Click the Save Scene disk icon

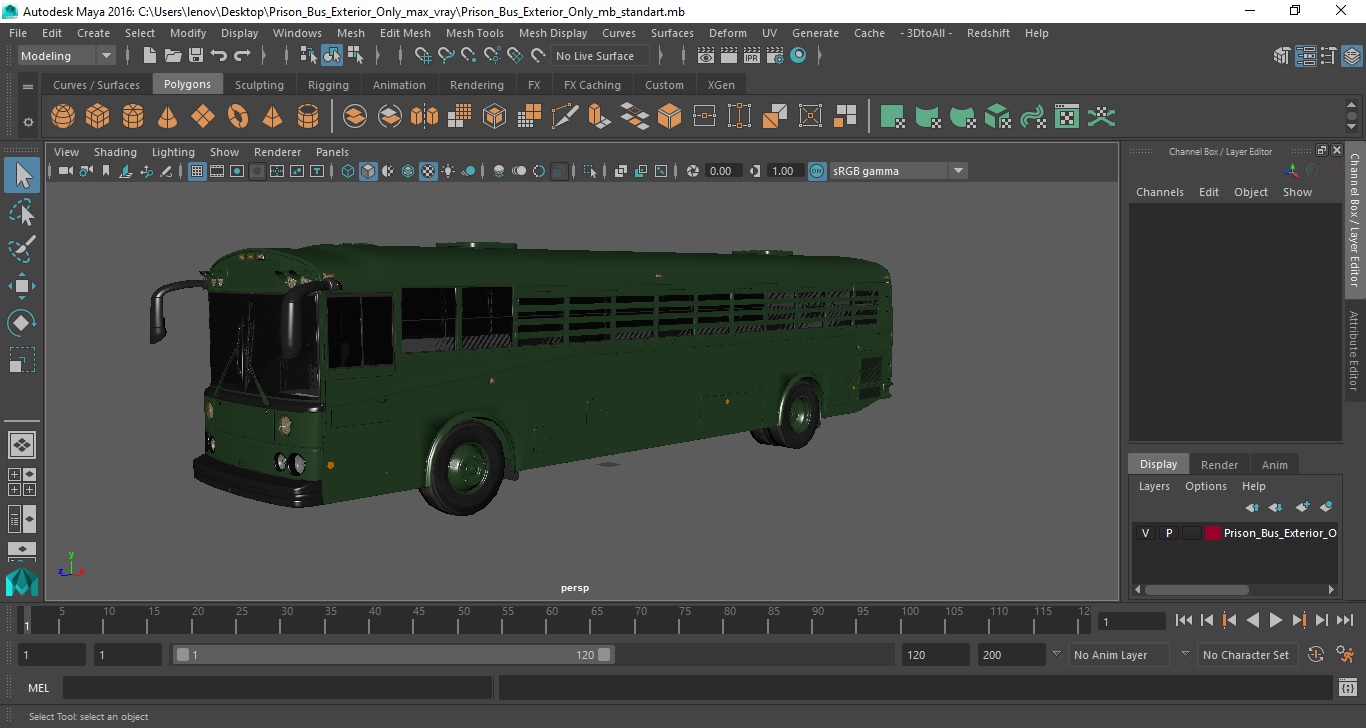(x=196, y=56)
